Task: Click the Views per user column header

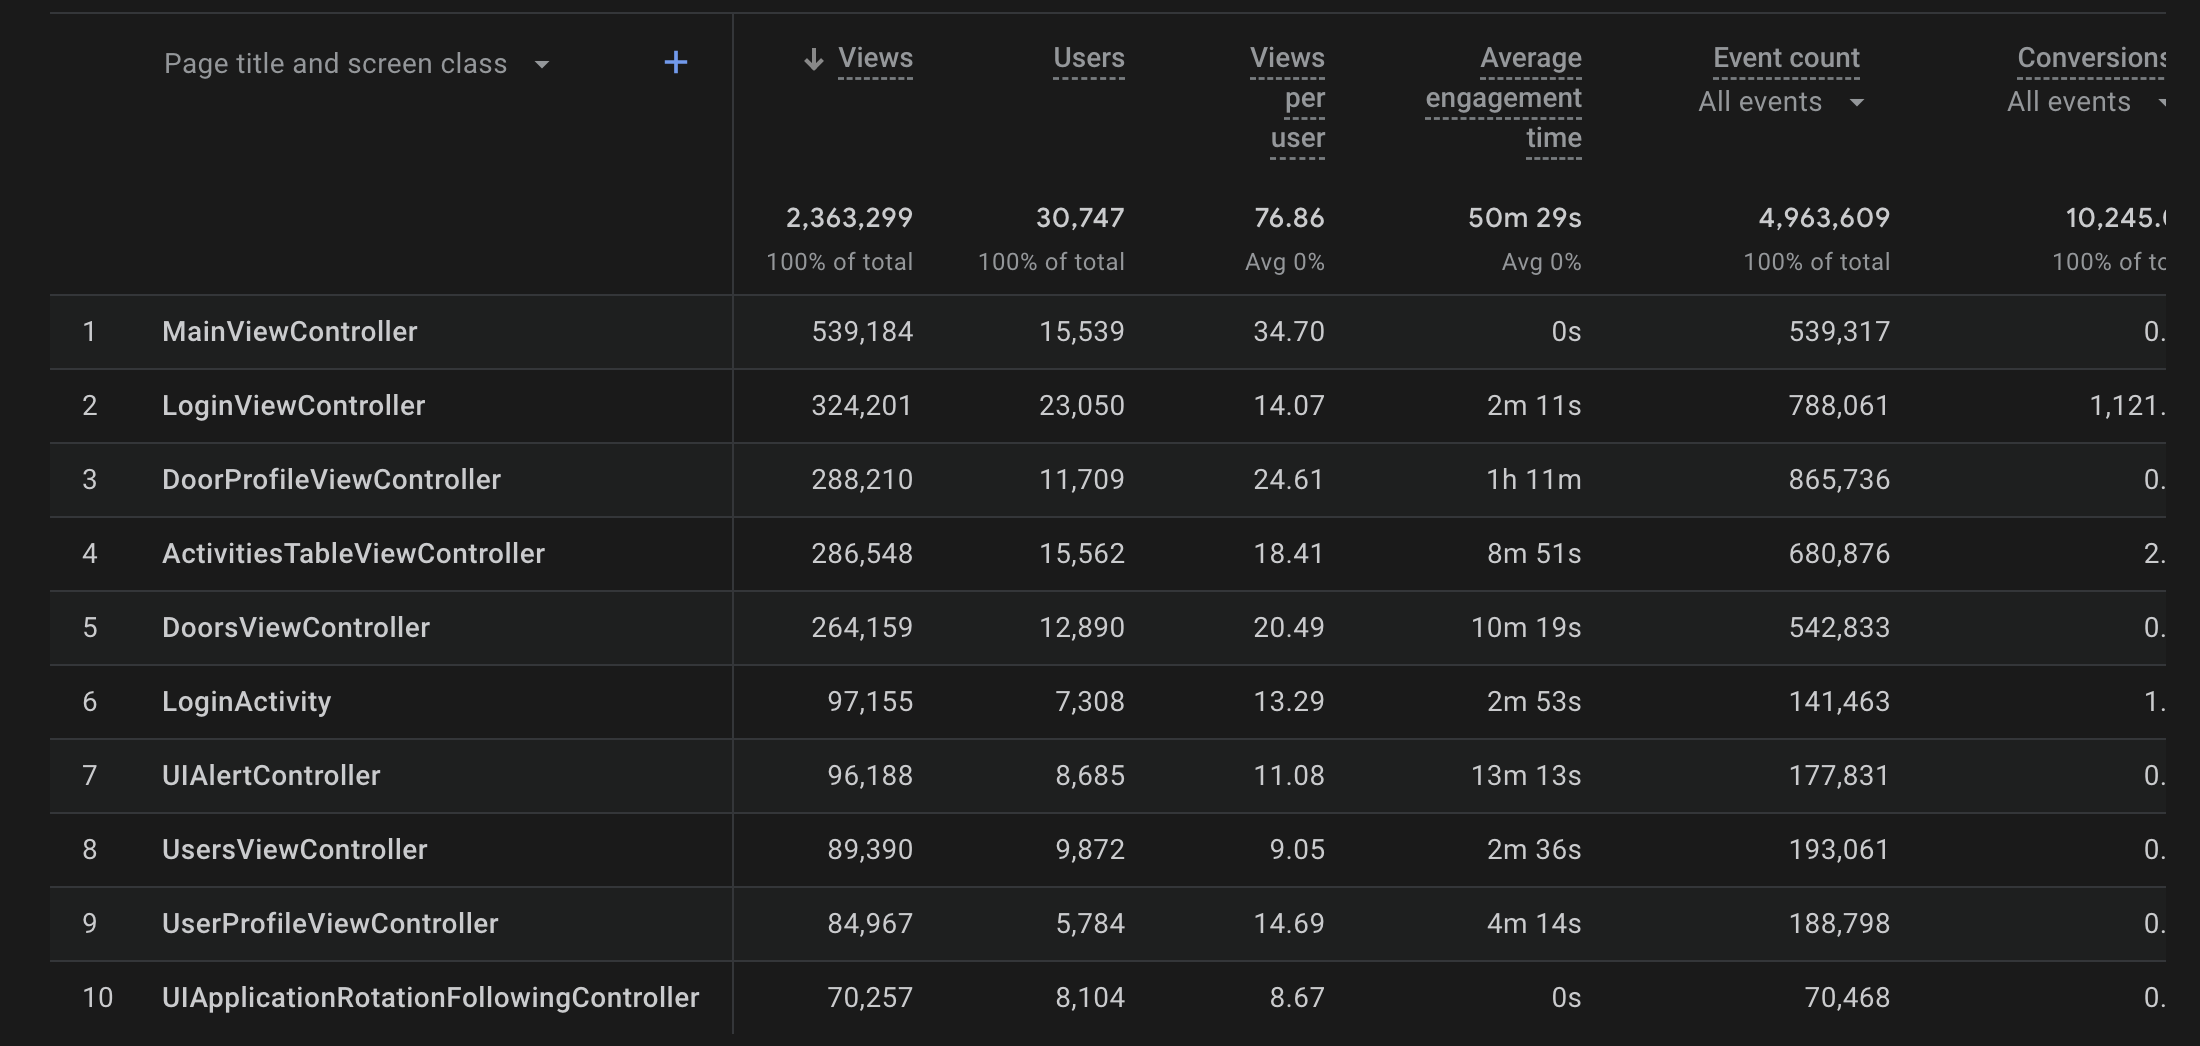Action: [1288, 98]
